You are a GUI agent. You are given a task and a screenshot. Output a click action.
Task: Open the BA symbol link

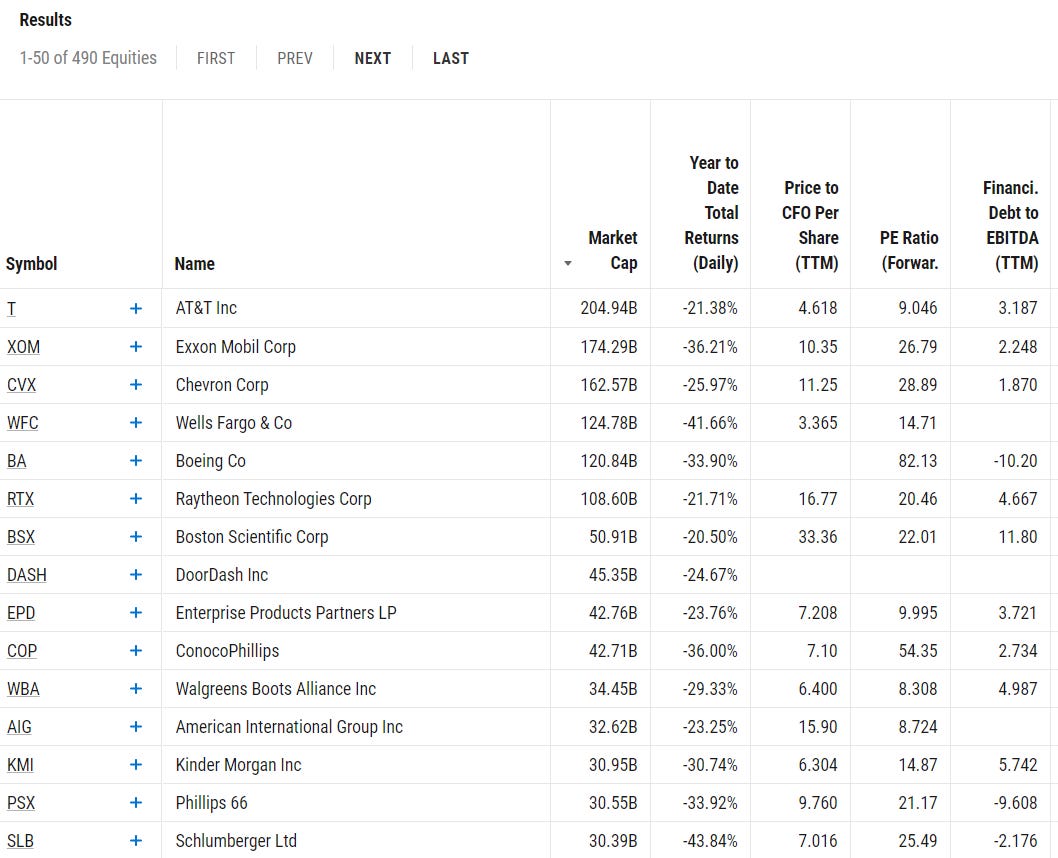click(x=16, y=461)
